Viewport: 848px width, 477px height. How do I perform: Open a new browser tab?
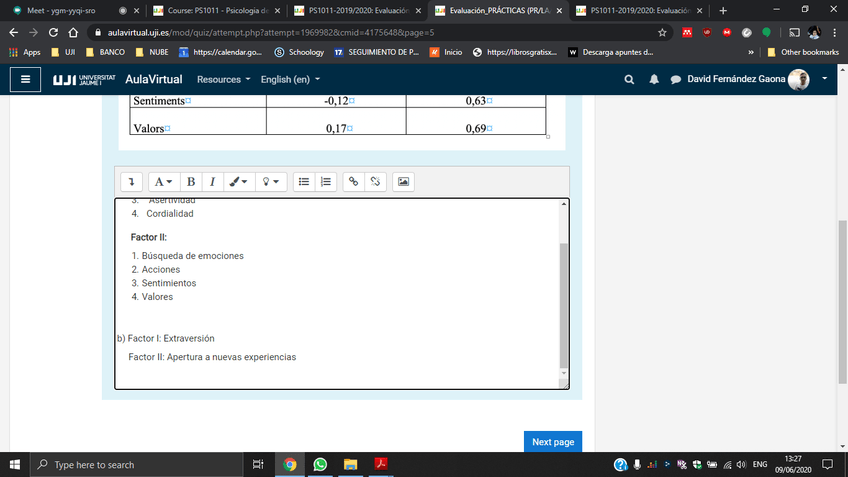723,10
